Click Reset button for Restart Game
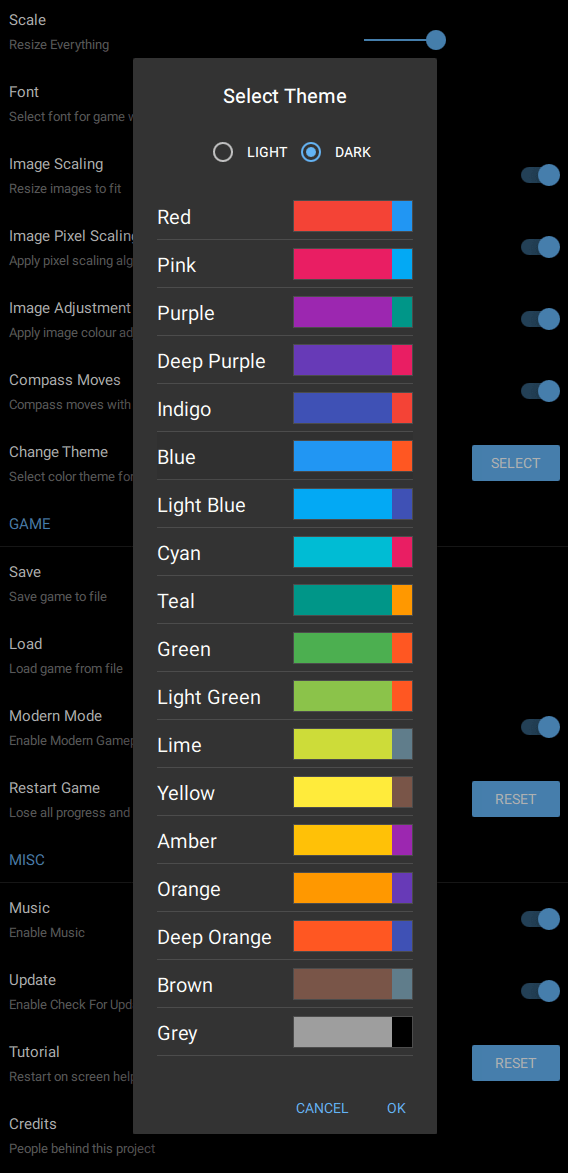Image resolution: width=568 pixels, height=1173 pixels. tap(516, 799)
